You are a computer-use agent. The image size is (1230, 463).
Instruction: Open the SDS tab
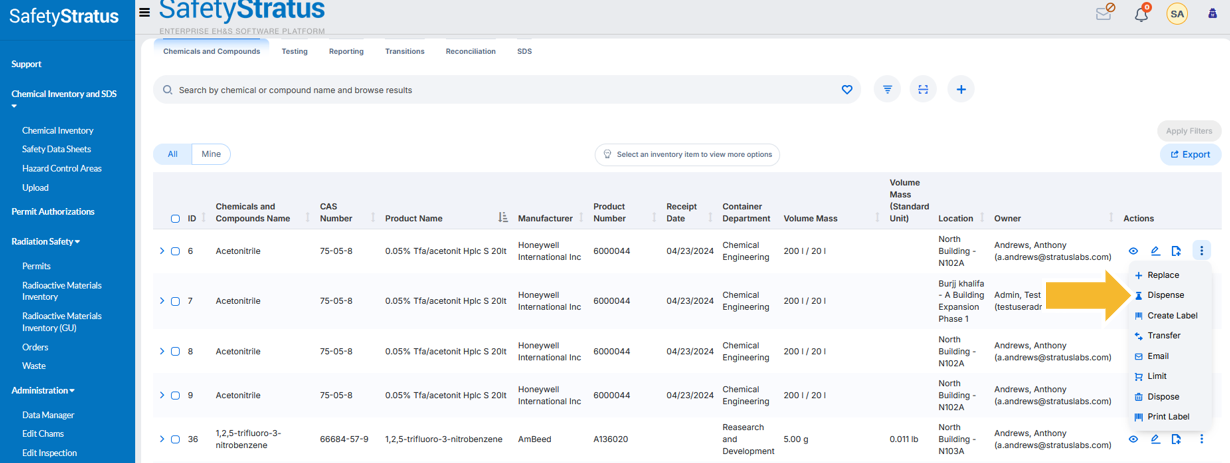point(524,51)
